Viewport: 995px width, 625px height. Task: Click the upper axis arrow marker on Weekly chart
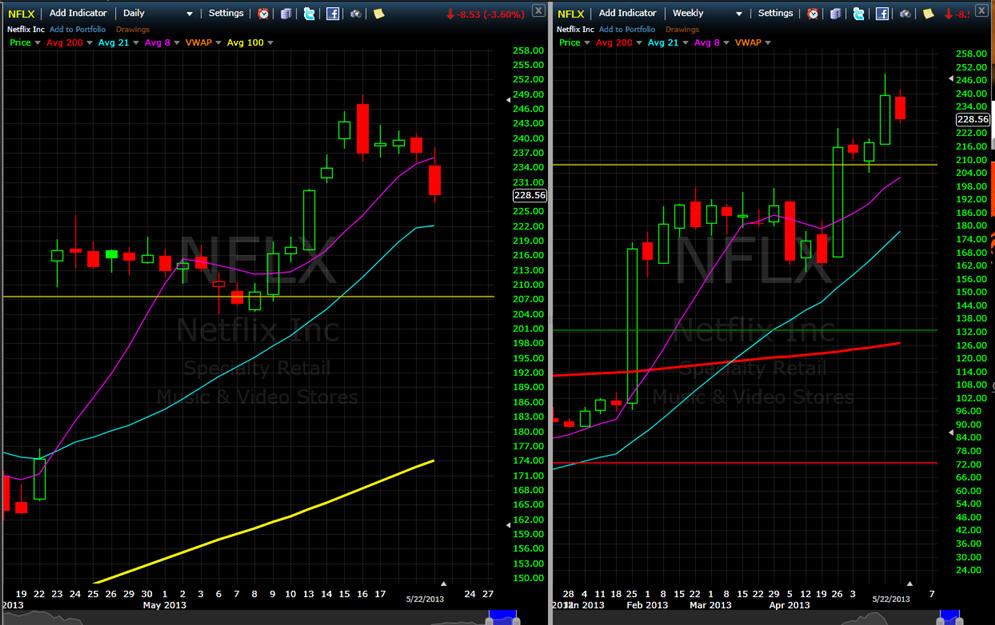click(951, 79)
